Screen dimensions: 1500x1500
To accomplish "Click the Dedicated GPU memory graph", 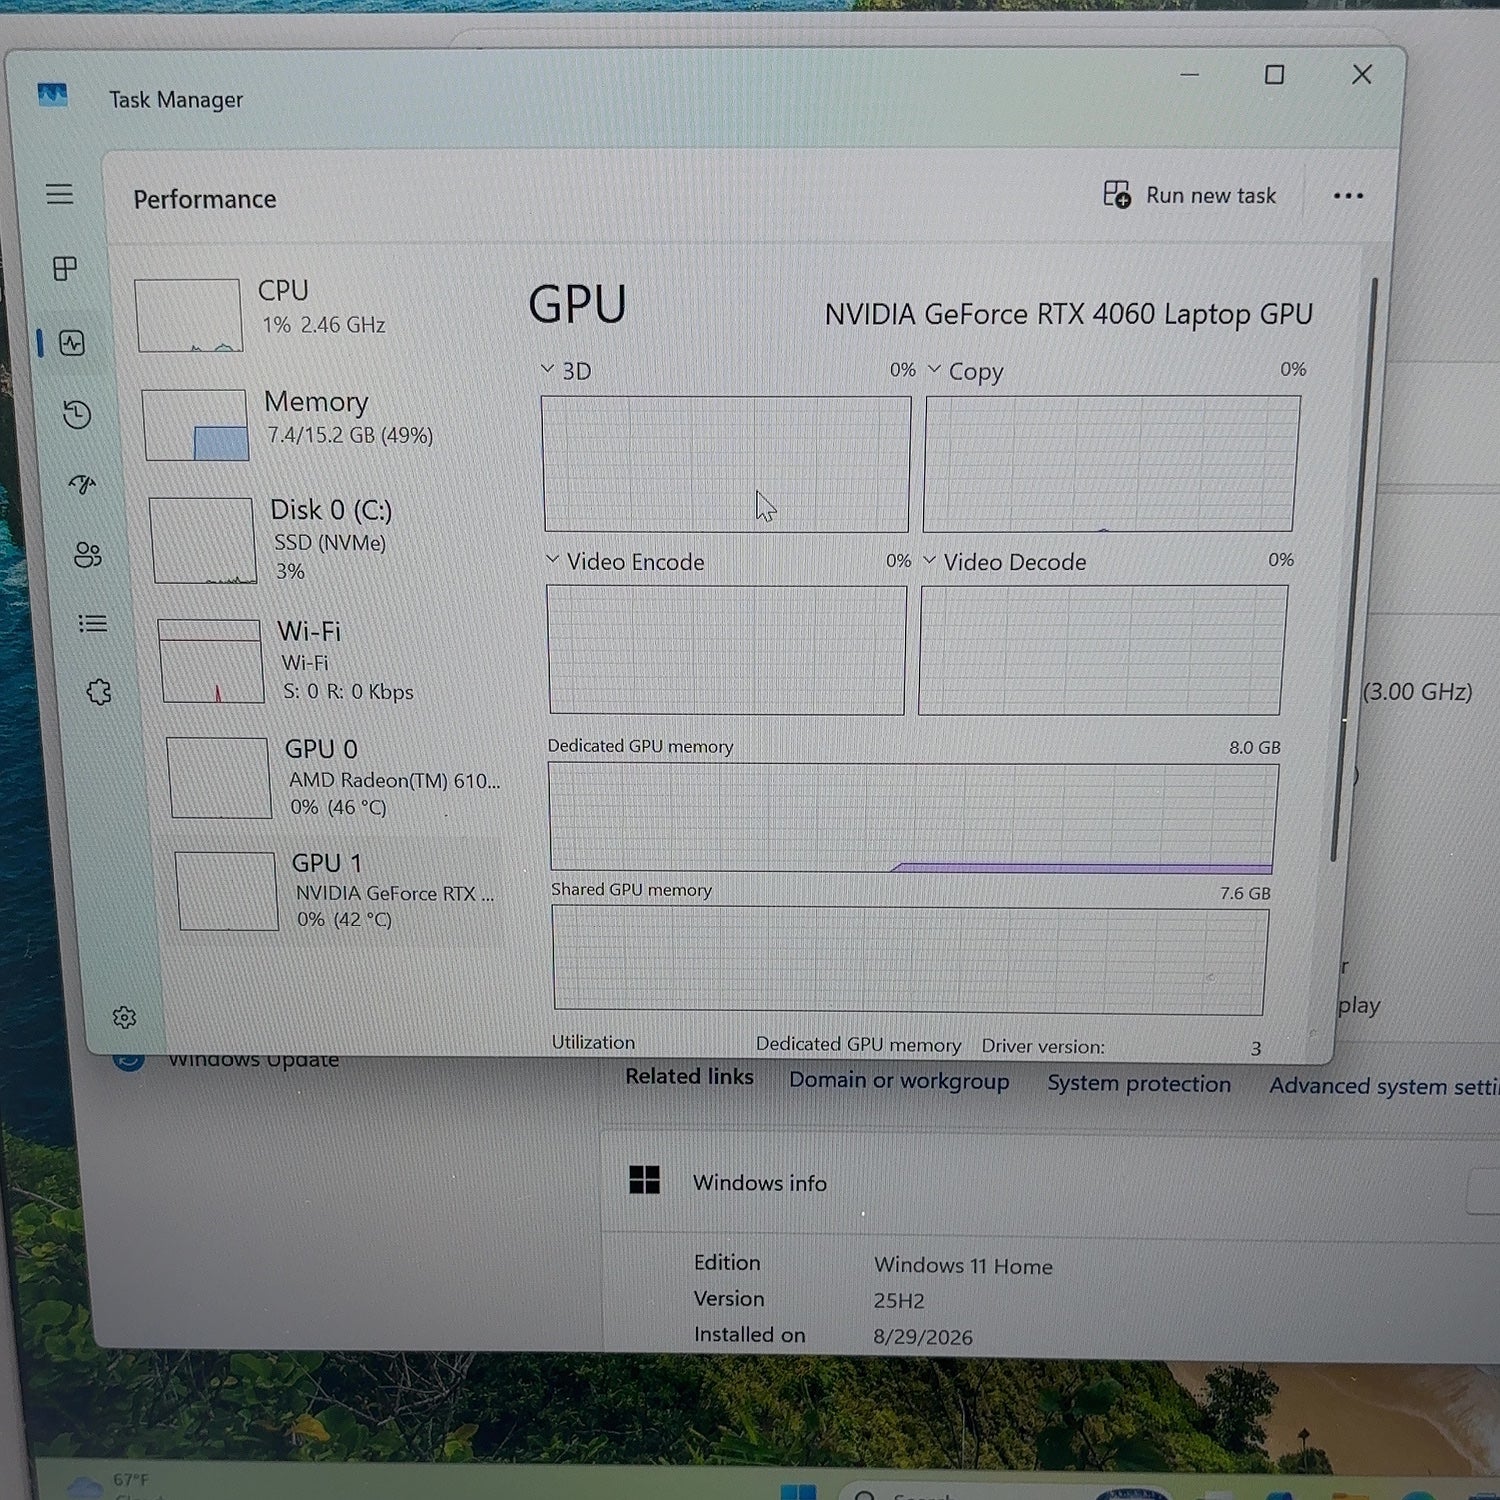I will 913,817.
